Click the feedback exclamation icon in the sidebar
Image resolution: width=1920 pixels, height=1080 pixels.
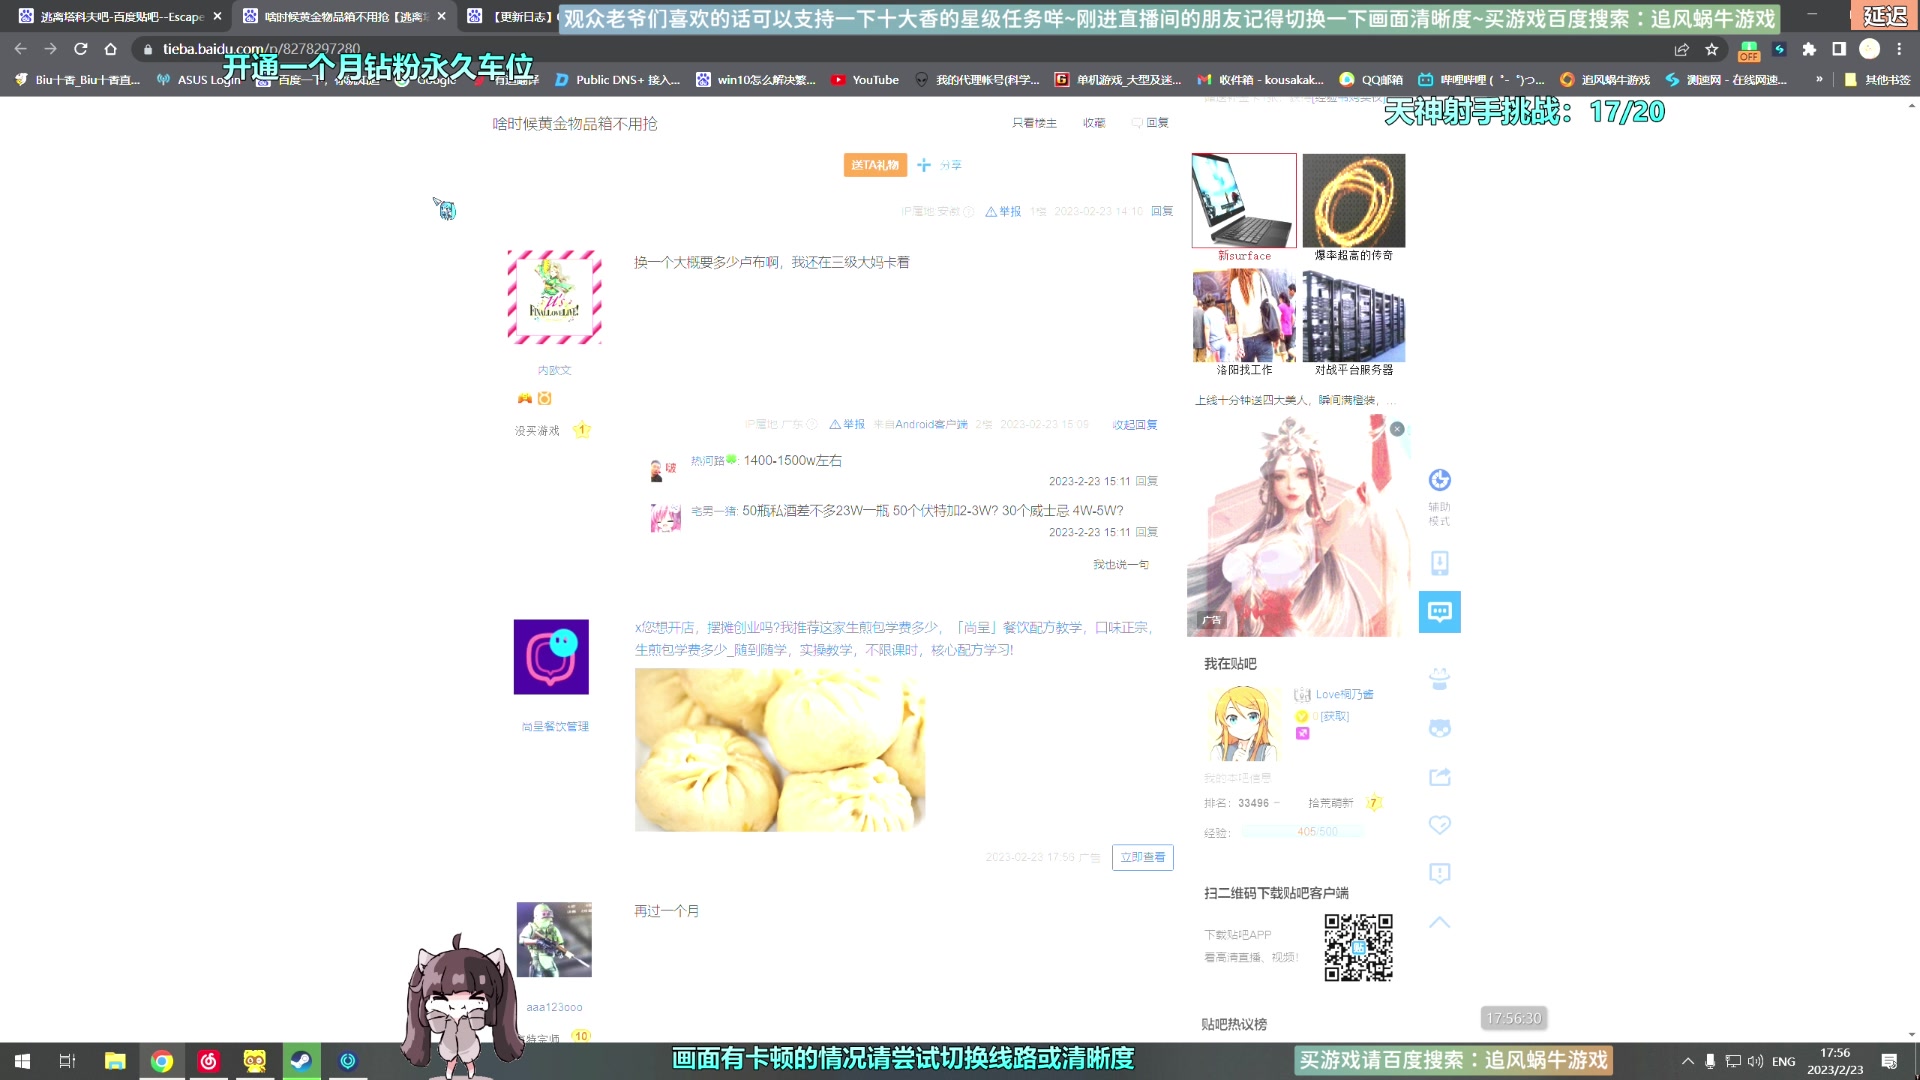[x=1440, y=873]
